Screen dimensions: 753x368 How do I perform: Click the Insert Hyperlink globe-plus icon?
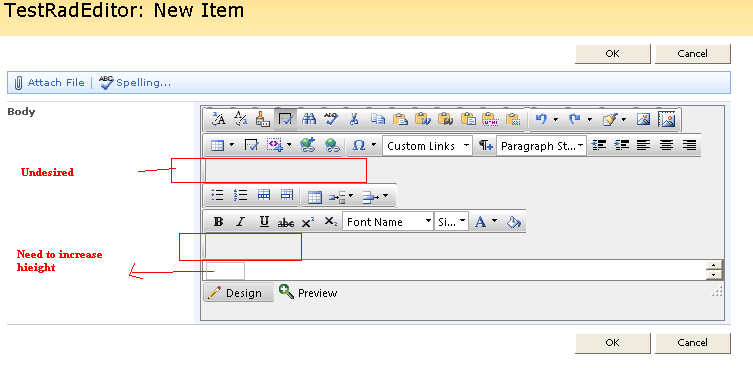click(308, 146)
